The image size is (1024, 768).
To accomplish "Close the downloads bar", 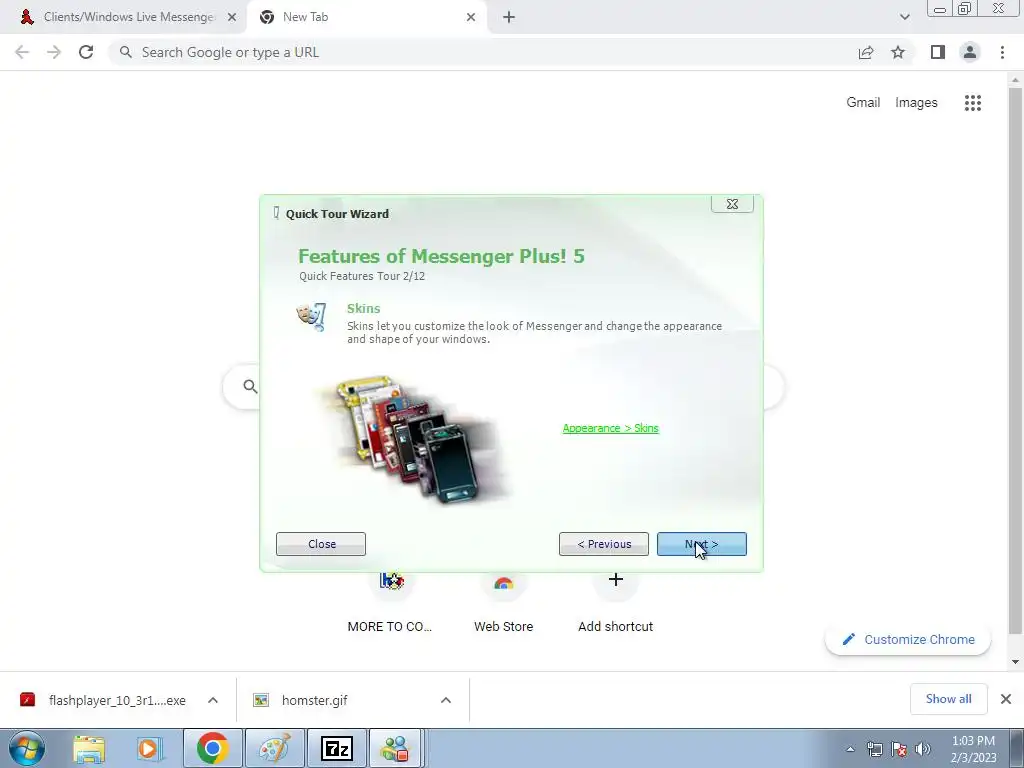I will point(1006,699).
